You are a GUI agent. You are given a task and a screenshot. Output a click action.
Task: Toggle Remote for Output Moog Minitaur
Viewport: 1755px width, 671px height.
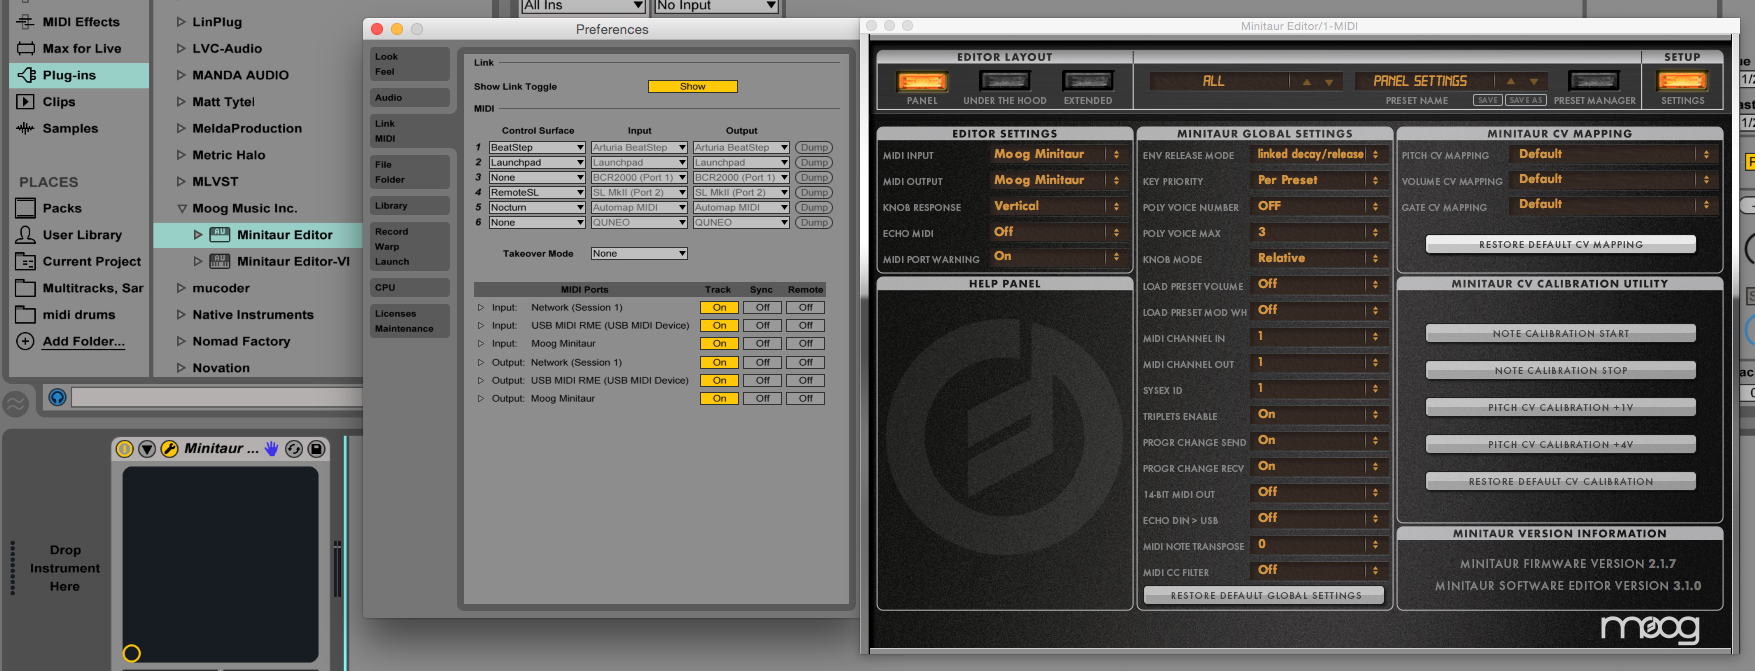click(x=806, y=399)
